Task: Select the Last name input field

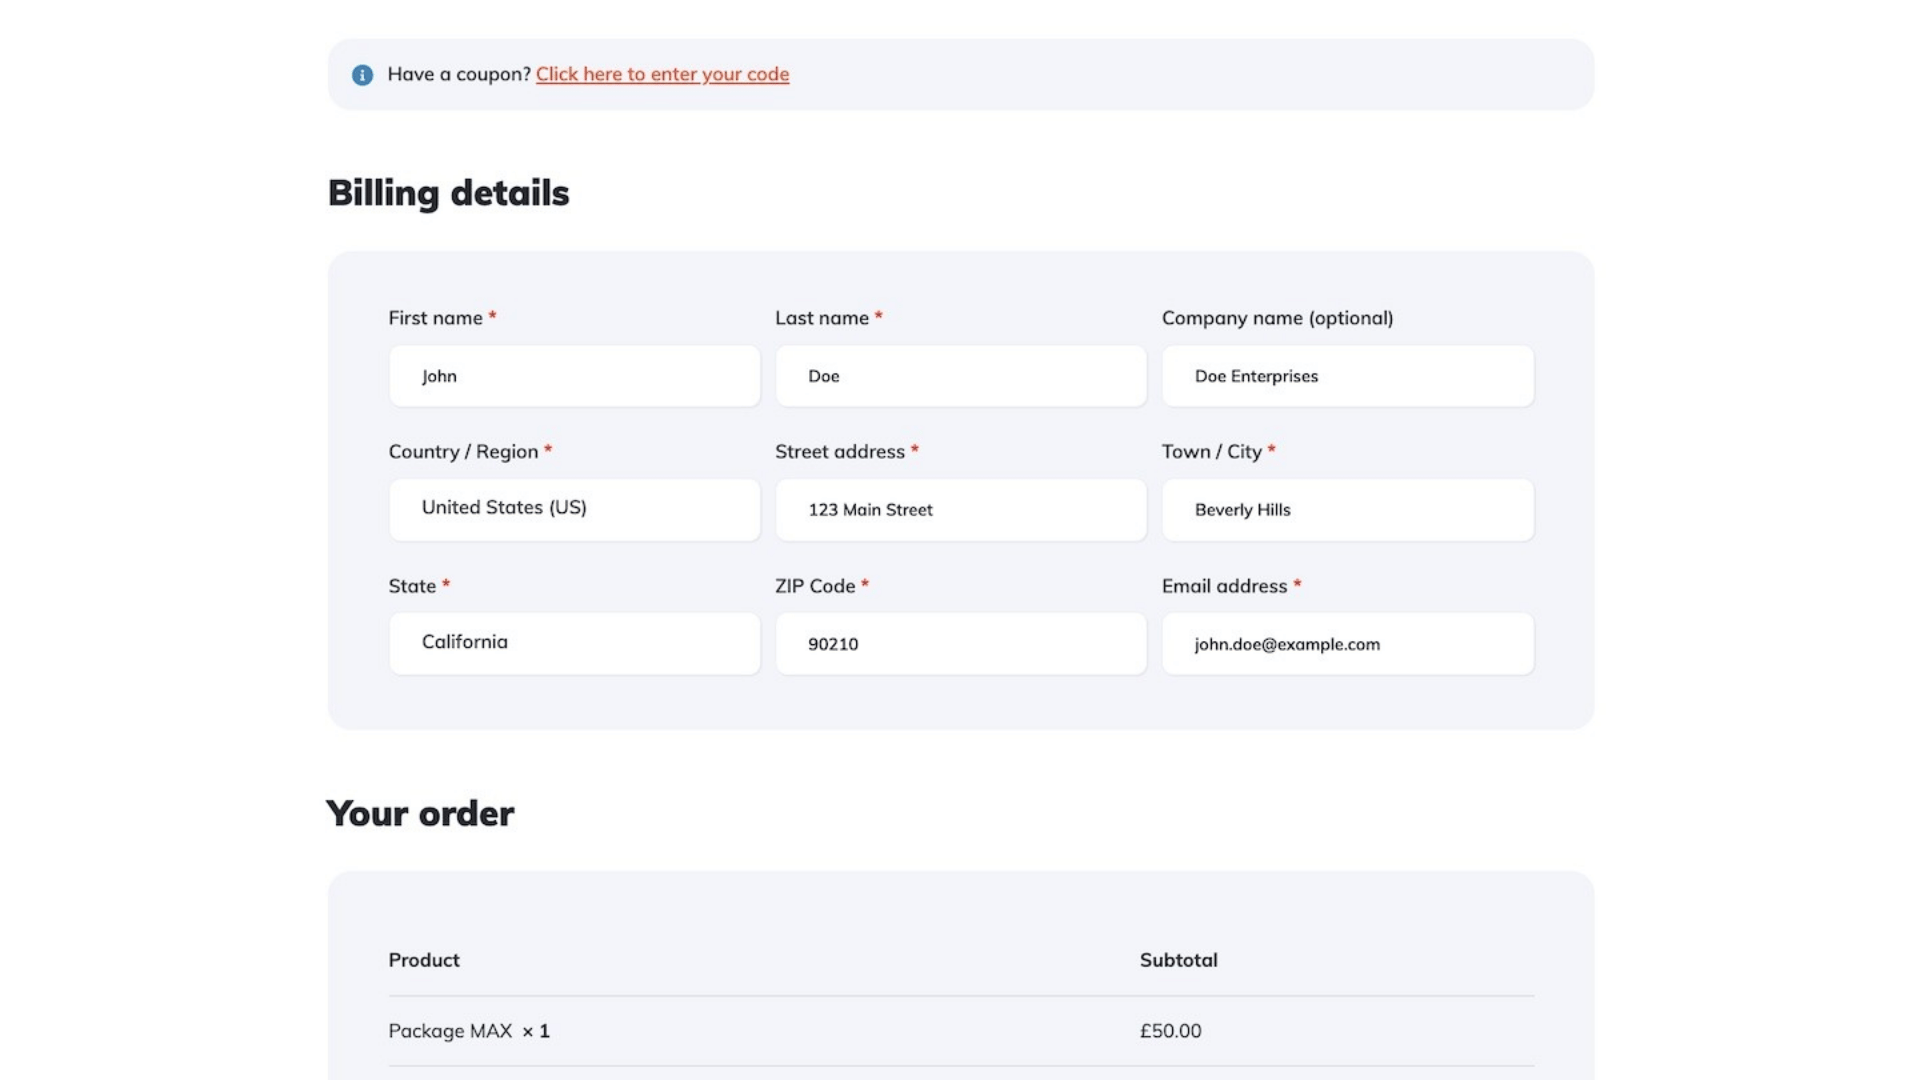Action: 960,376
